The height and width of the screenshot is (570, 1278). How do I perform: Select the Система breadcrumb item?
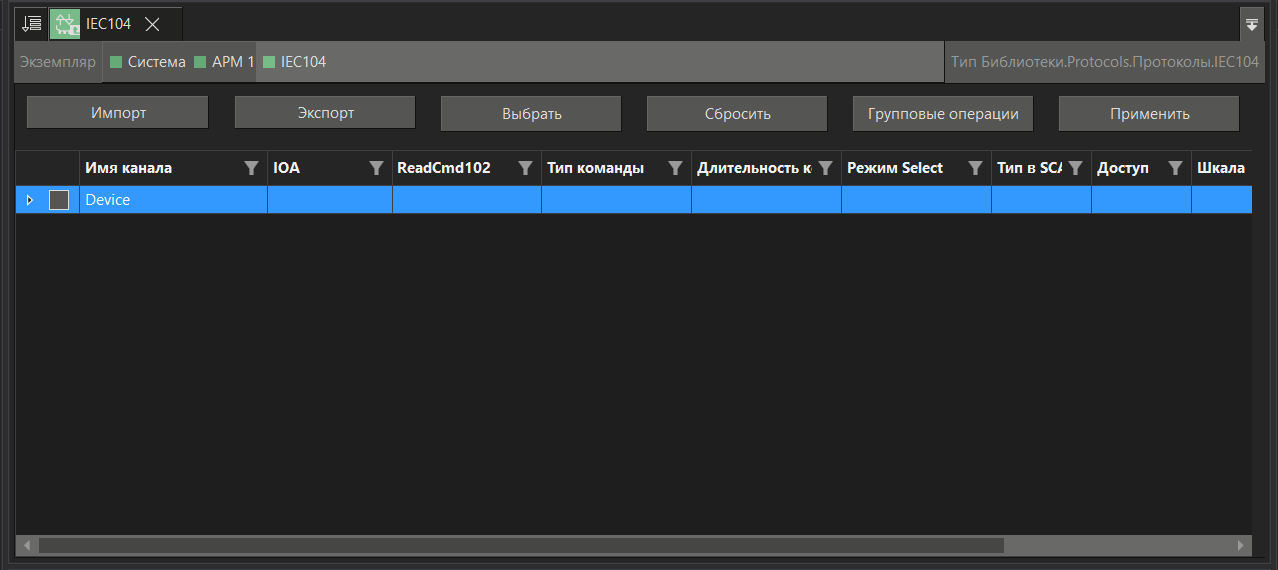[x=147, y=62]
